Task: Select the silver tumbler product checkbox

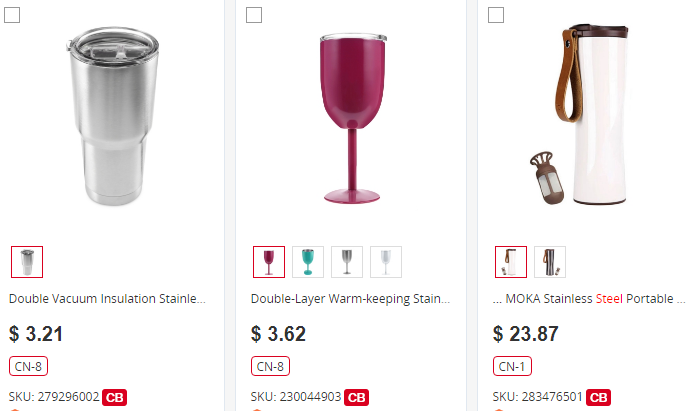Action: pyautogui.click(x=12, y=15)
